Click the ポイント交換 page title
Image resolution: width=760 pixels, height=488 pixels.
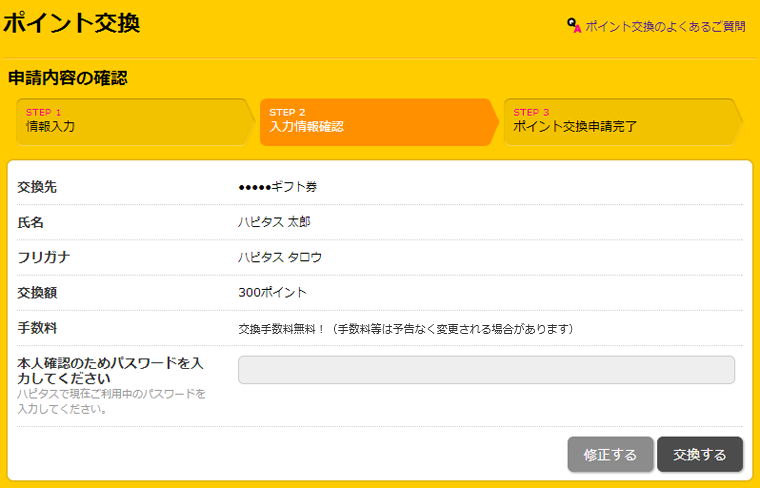[x=72, y=23]
